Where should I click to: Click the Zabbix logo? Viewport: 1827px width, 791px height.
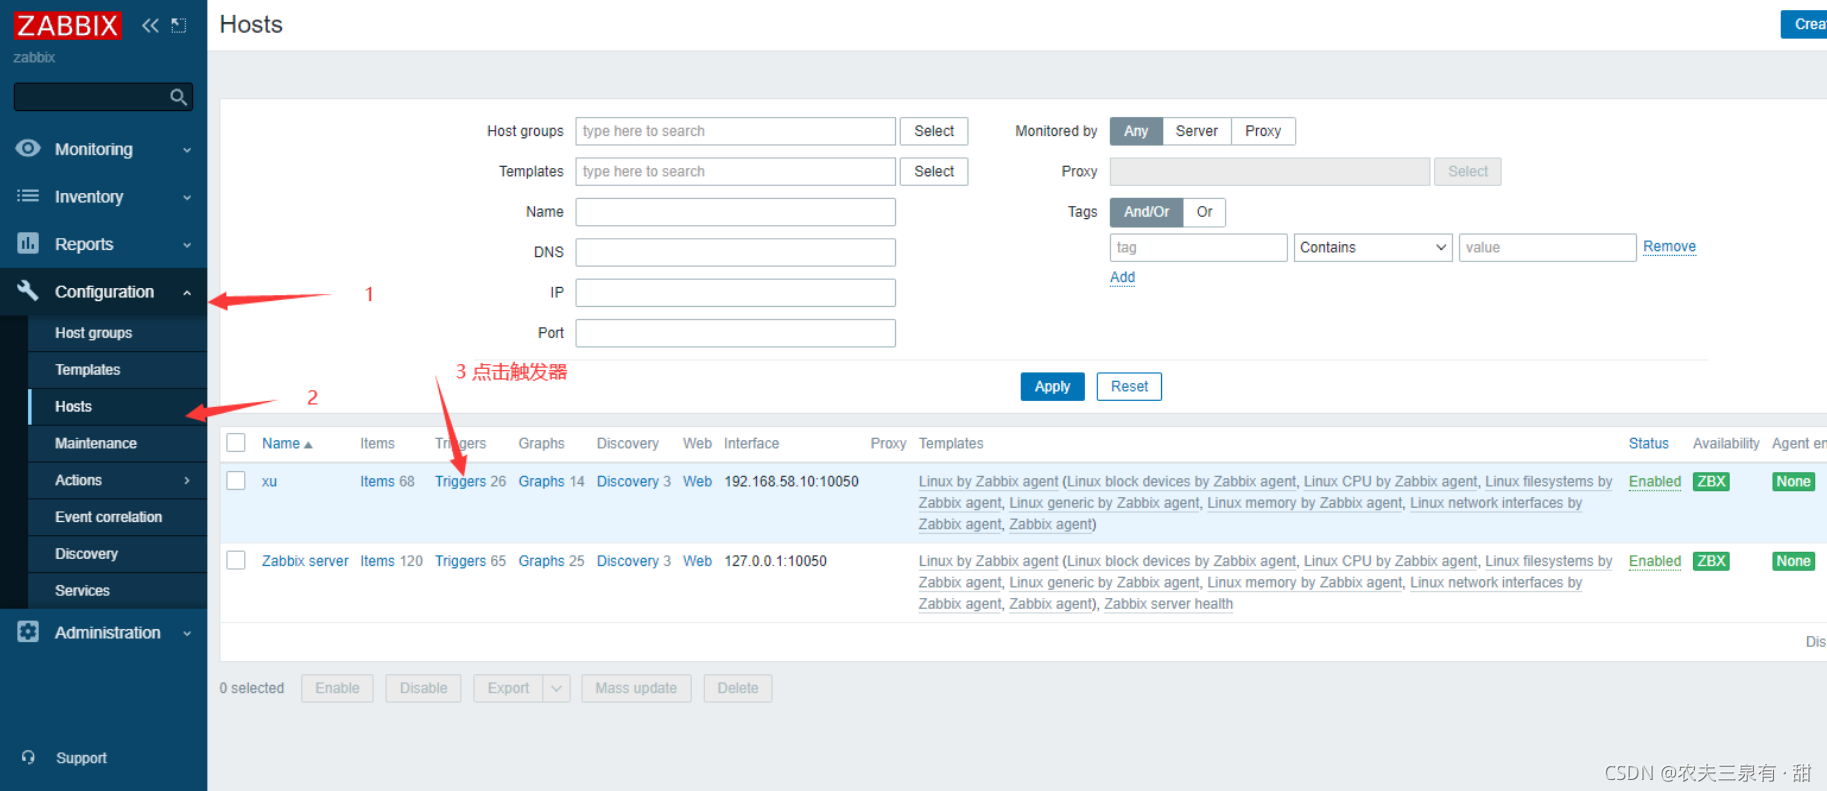(67, 25)
